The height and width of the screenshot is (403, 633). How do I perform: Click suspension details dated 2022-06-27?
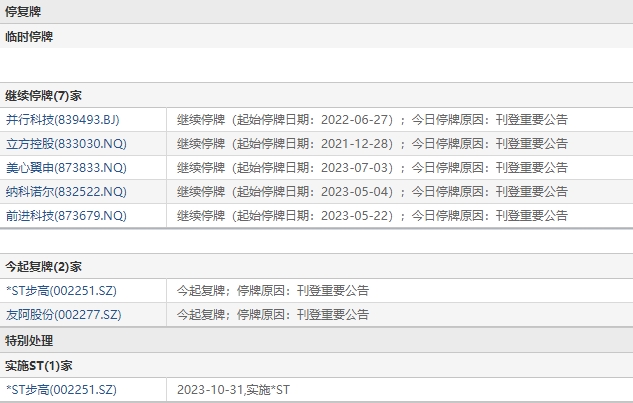click(x=372, y=119)
